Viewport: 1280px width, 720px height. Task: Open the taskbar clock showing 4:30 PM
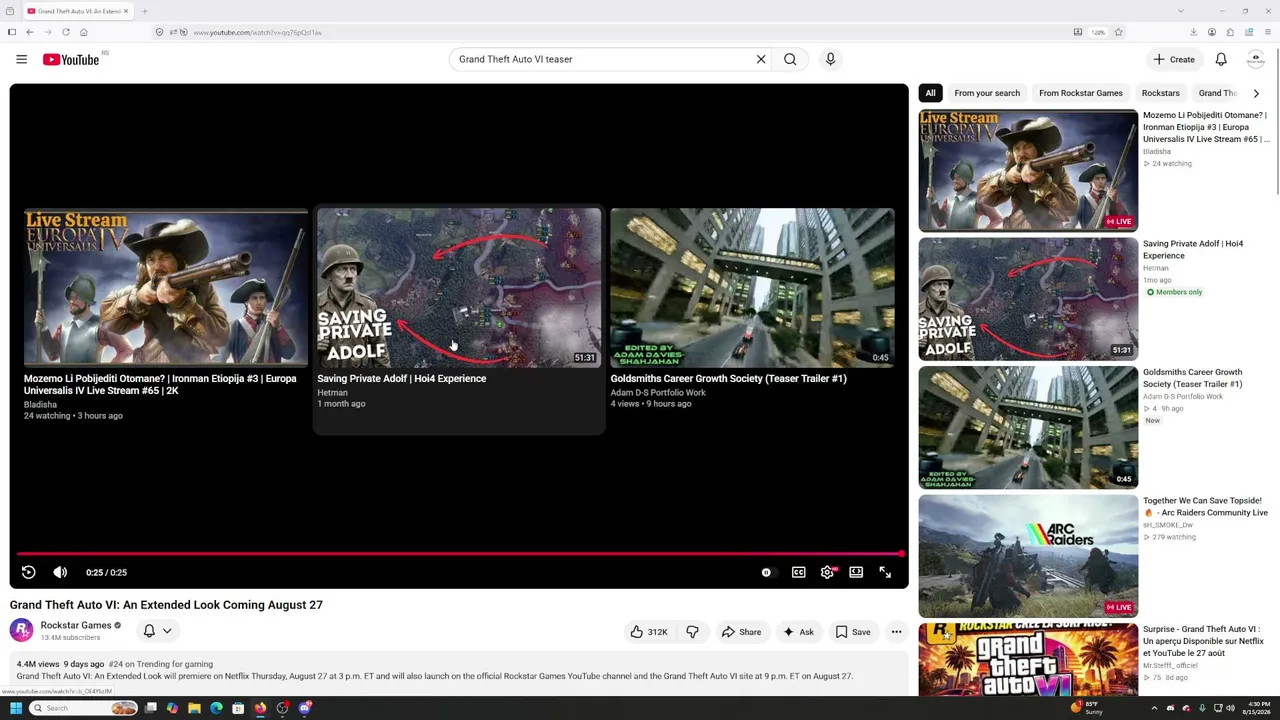coord(1258,708)
